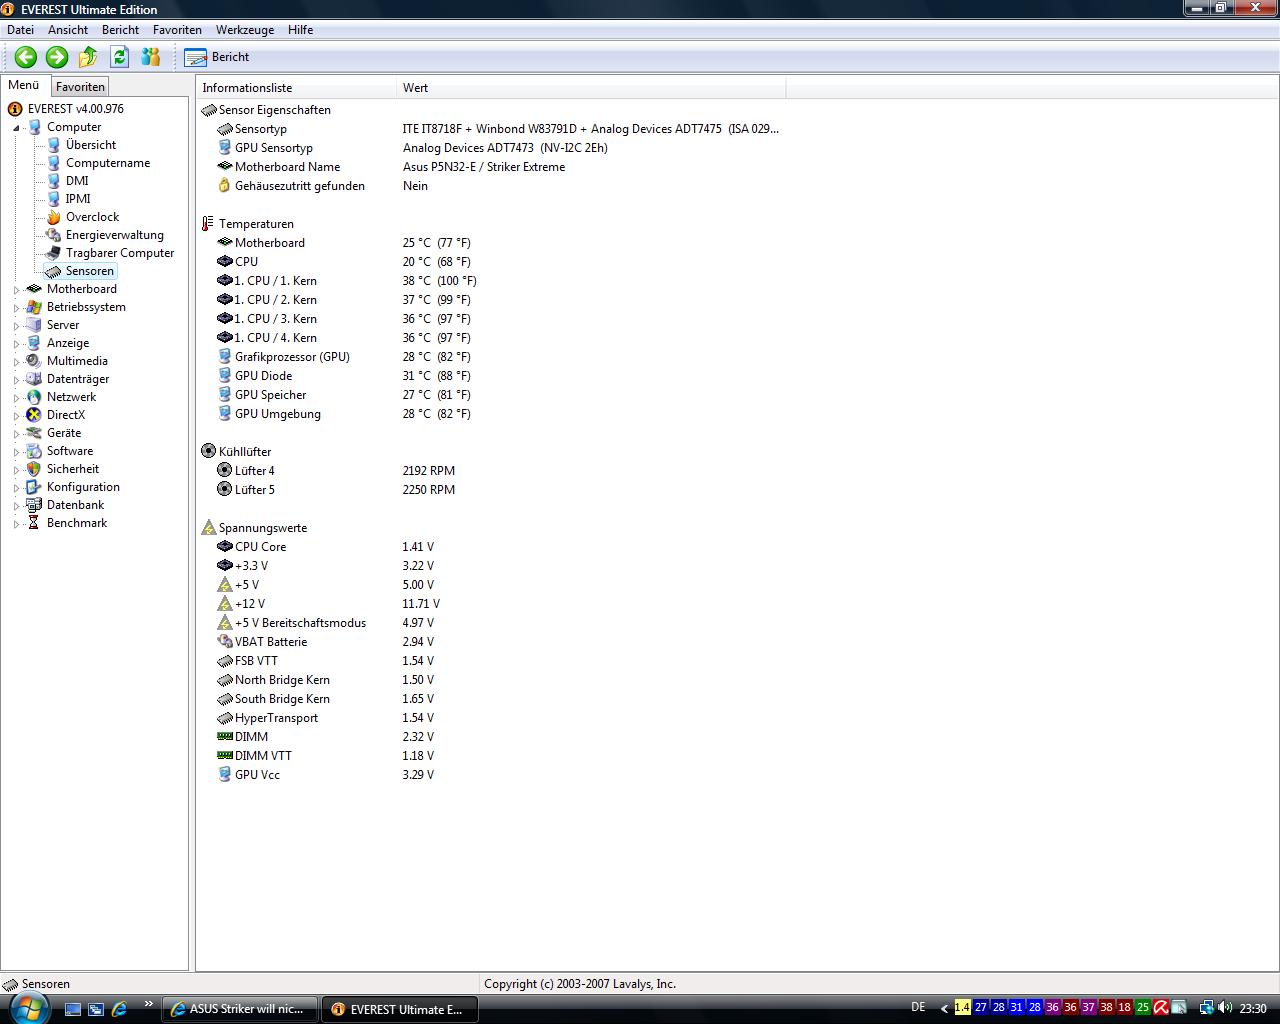Expand the Anzeige tree node
The height and width of the screenshot is (1024, 1280).
pos(16,344)
